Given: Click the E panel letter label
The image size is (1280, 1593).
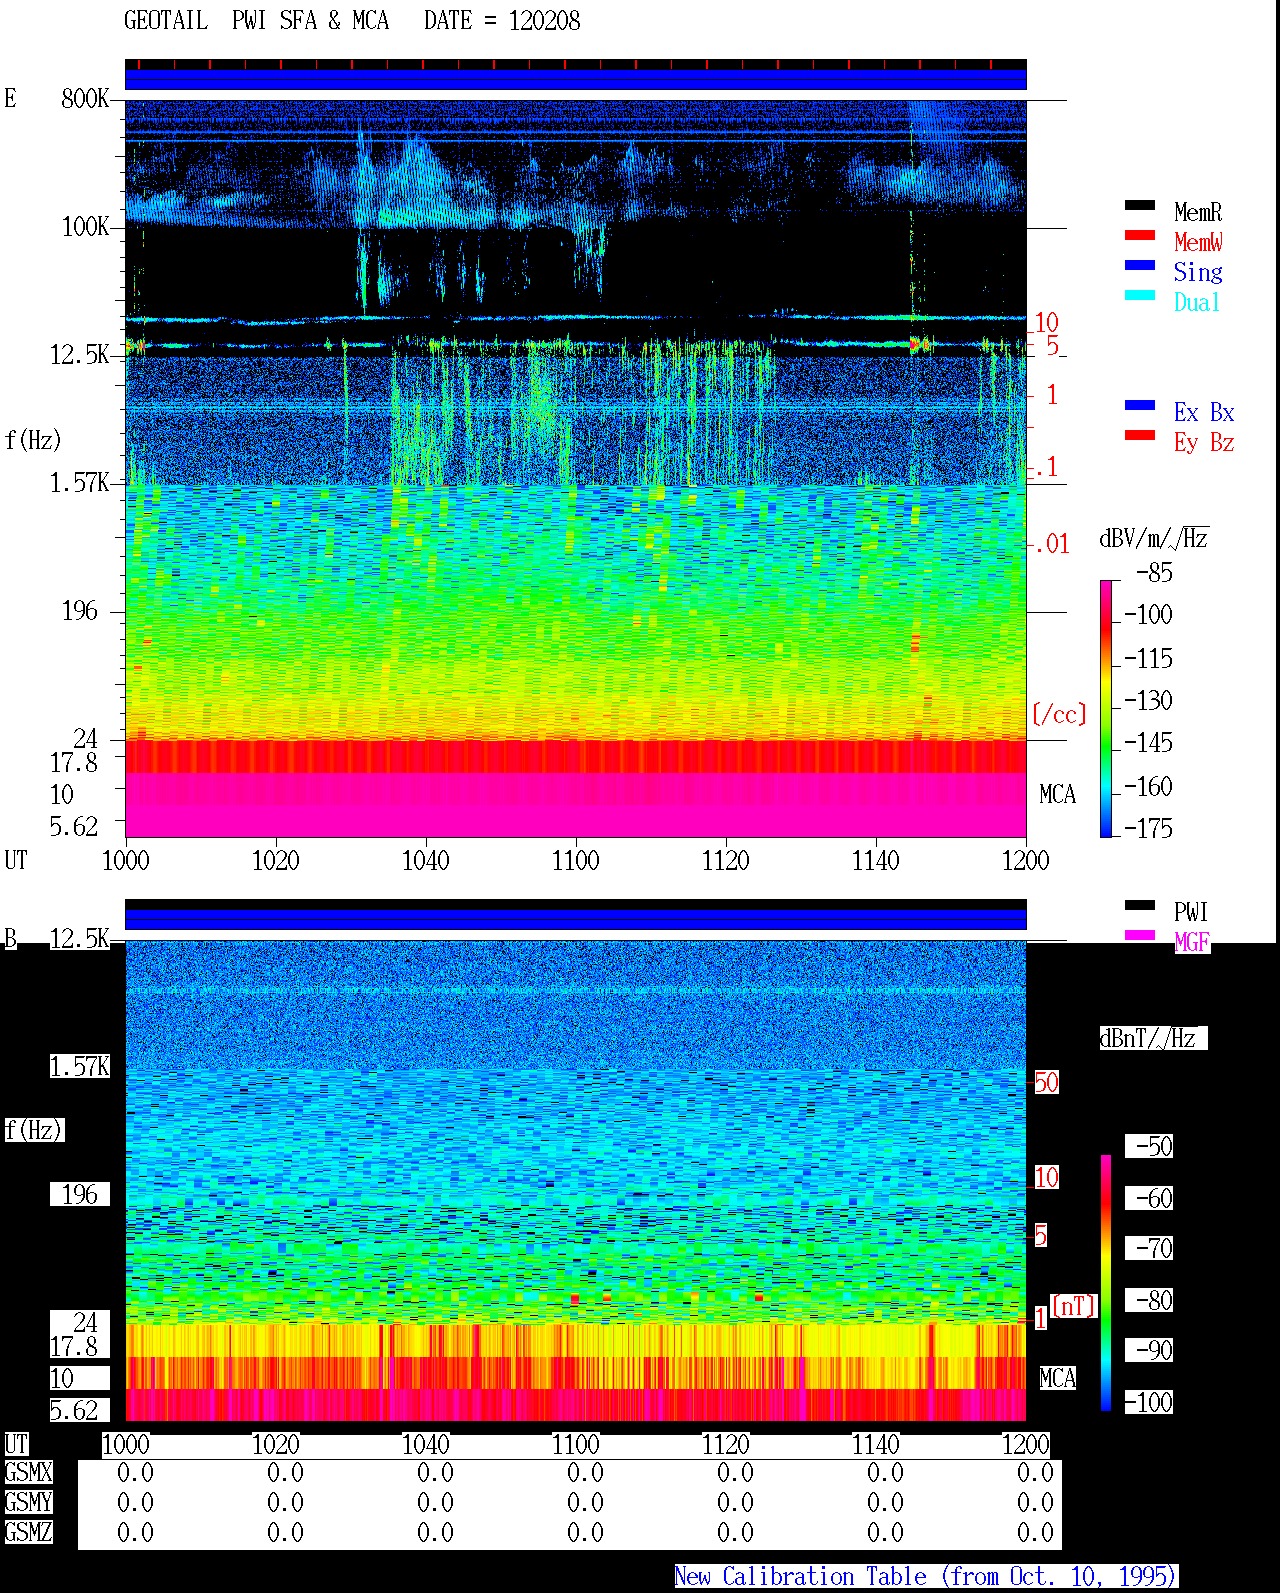Looking at the screenshot, I should click(x=10, y=98).
